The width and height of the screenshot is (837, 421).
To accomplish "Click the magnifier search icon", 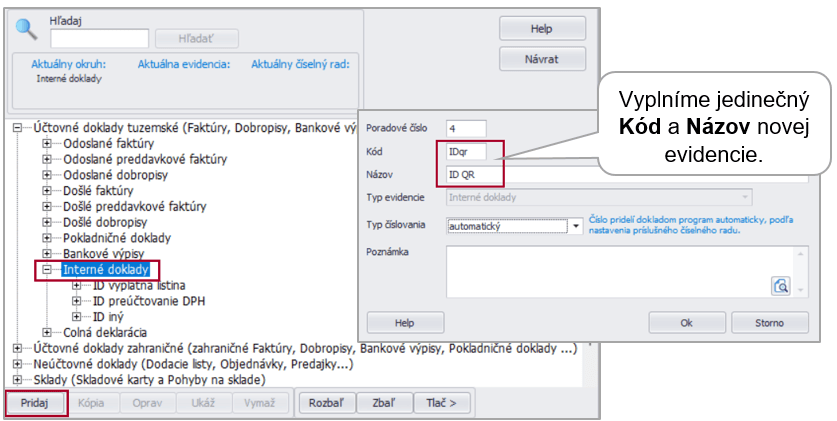I will (27, 28).
